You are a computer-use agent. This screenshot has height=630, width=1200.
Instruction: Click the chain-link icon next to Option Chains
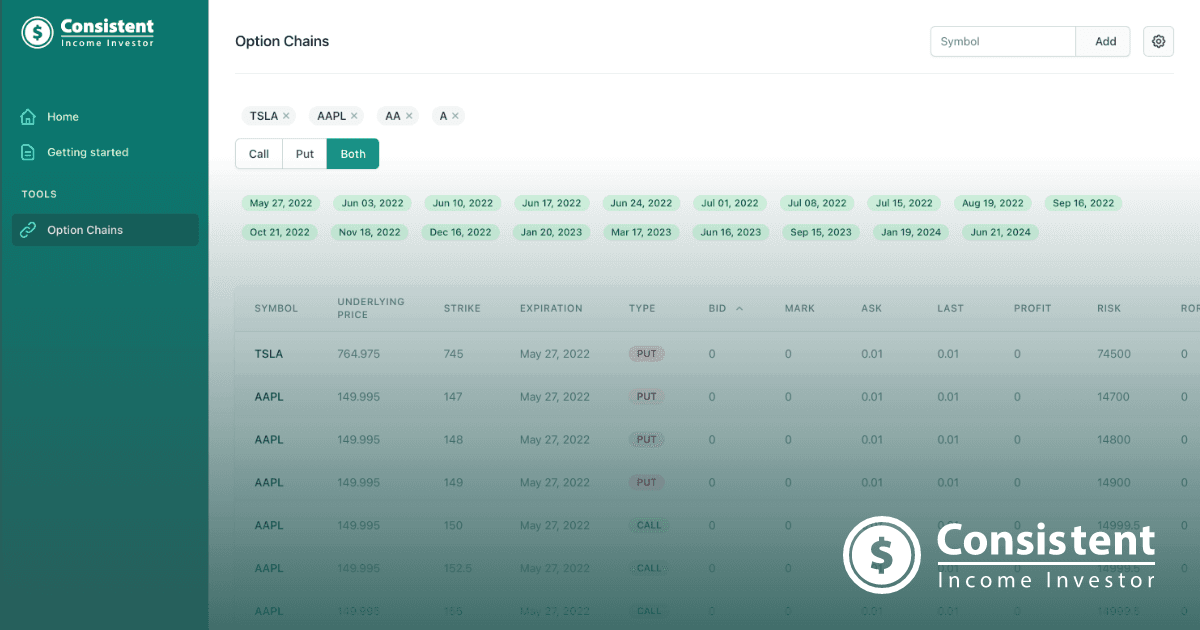(28, 229)
